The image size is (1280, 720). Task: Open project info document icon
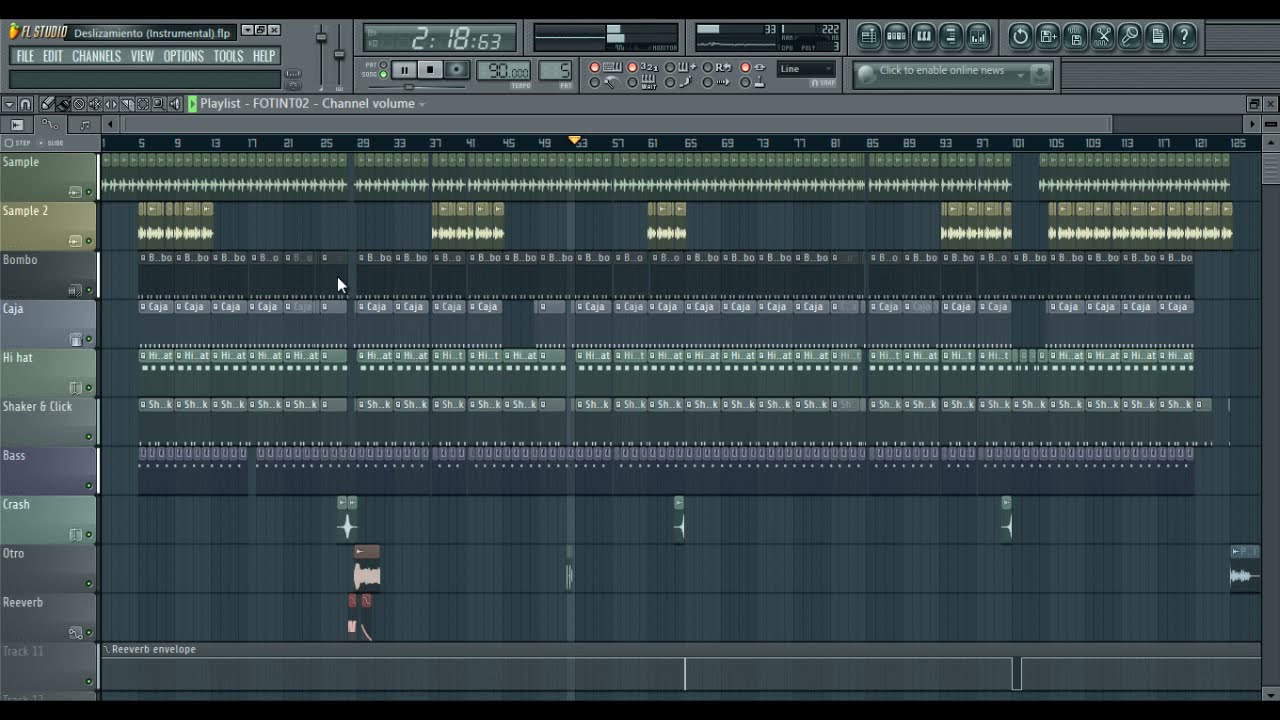[1157, 37]
